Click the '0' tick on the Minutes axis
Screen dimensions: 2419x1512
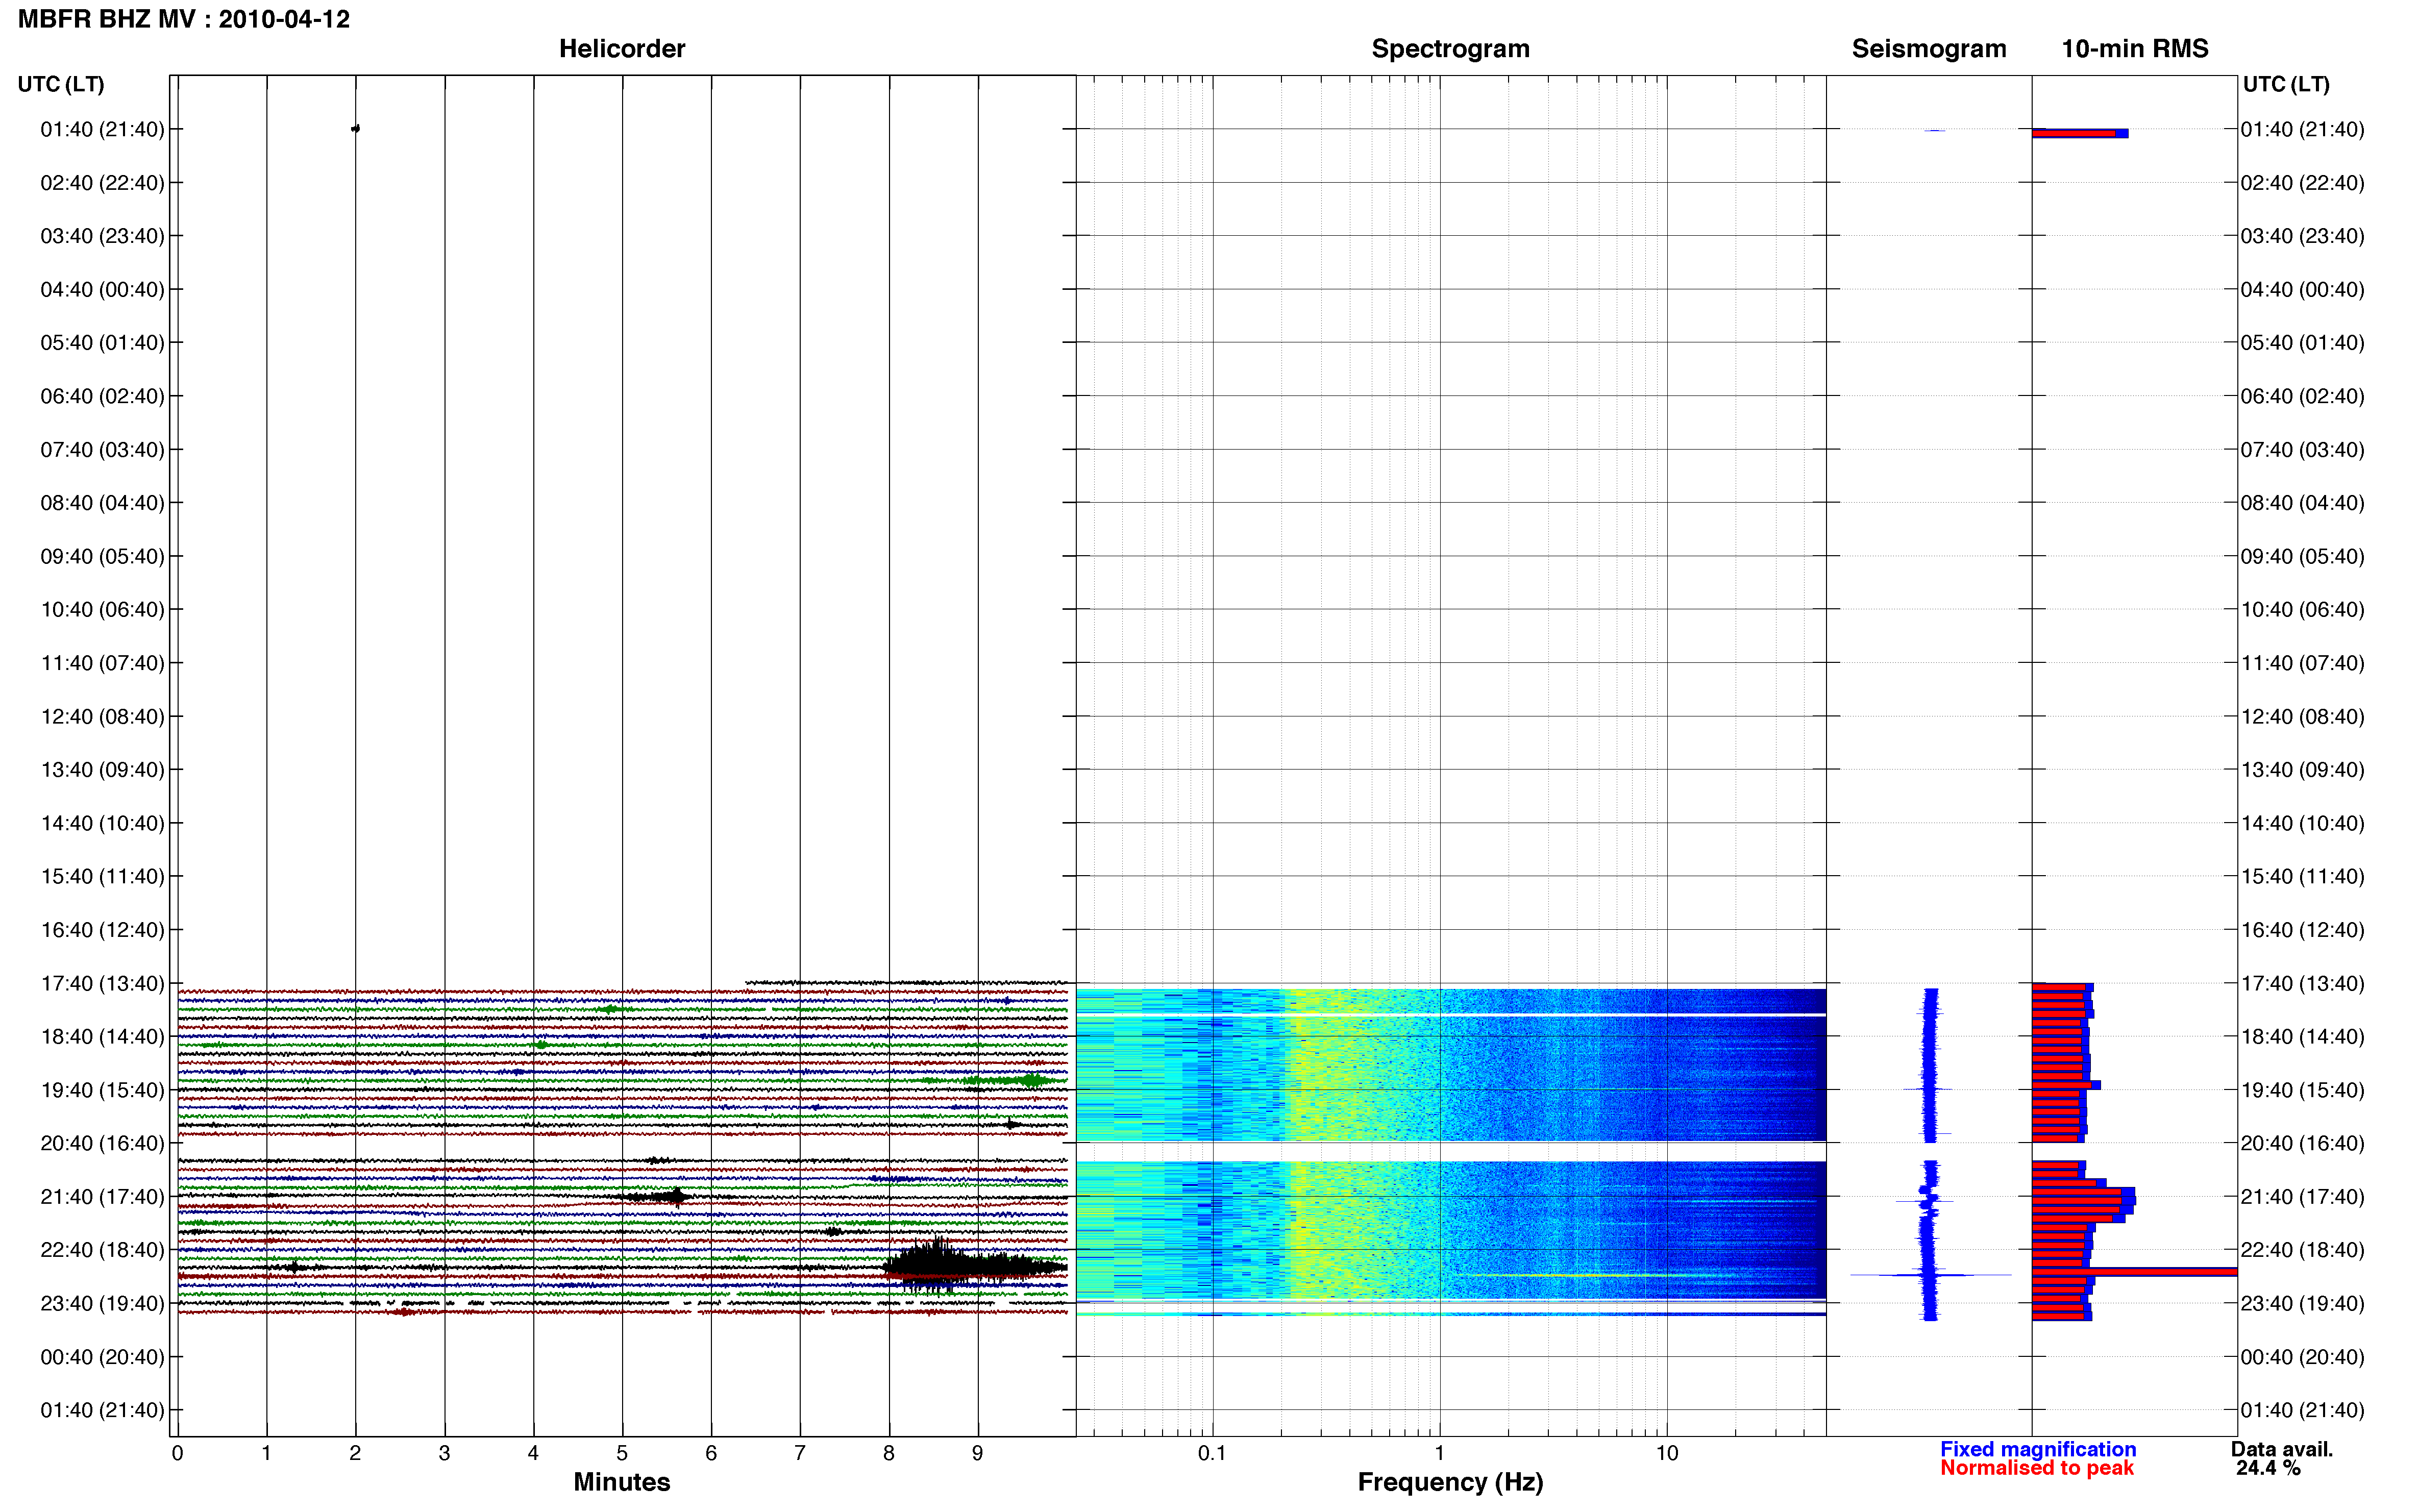coord(177,1453)
